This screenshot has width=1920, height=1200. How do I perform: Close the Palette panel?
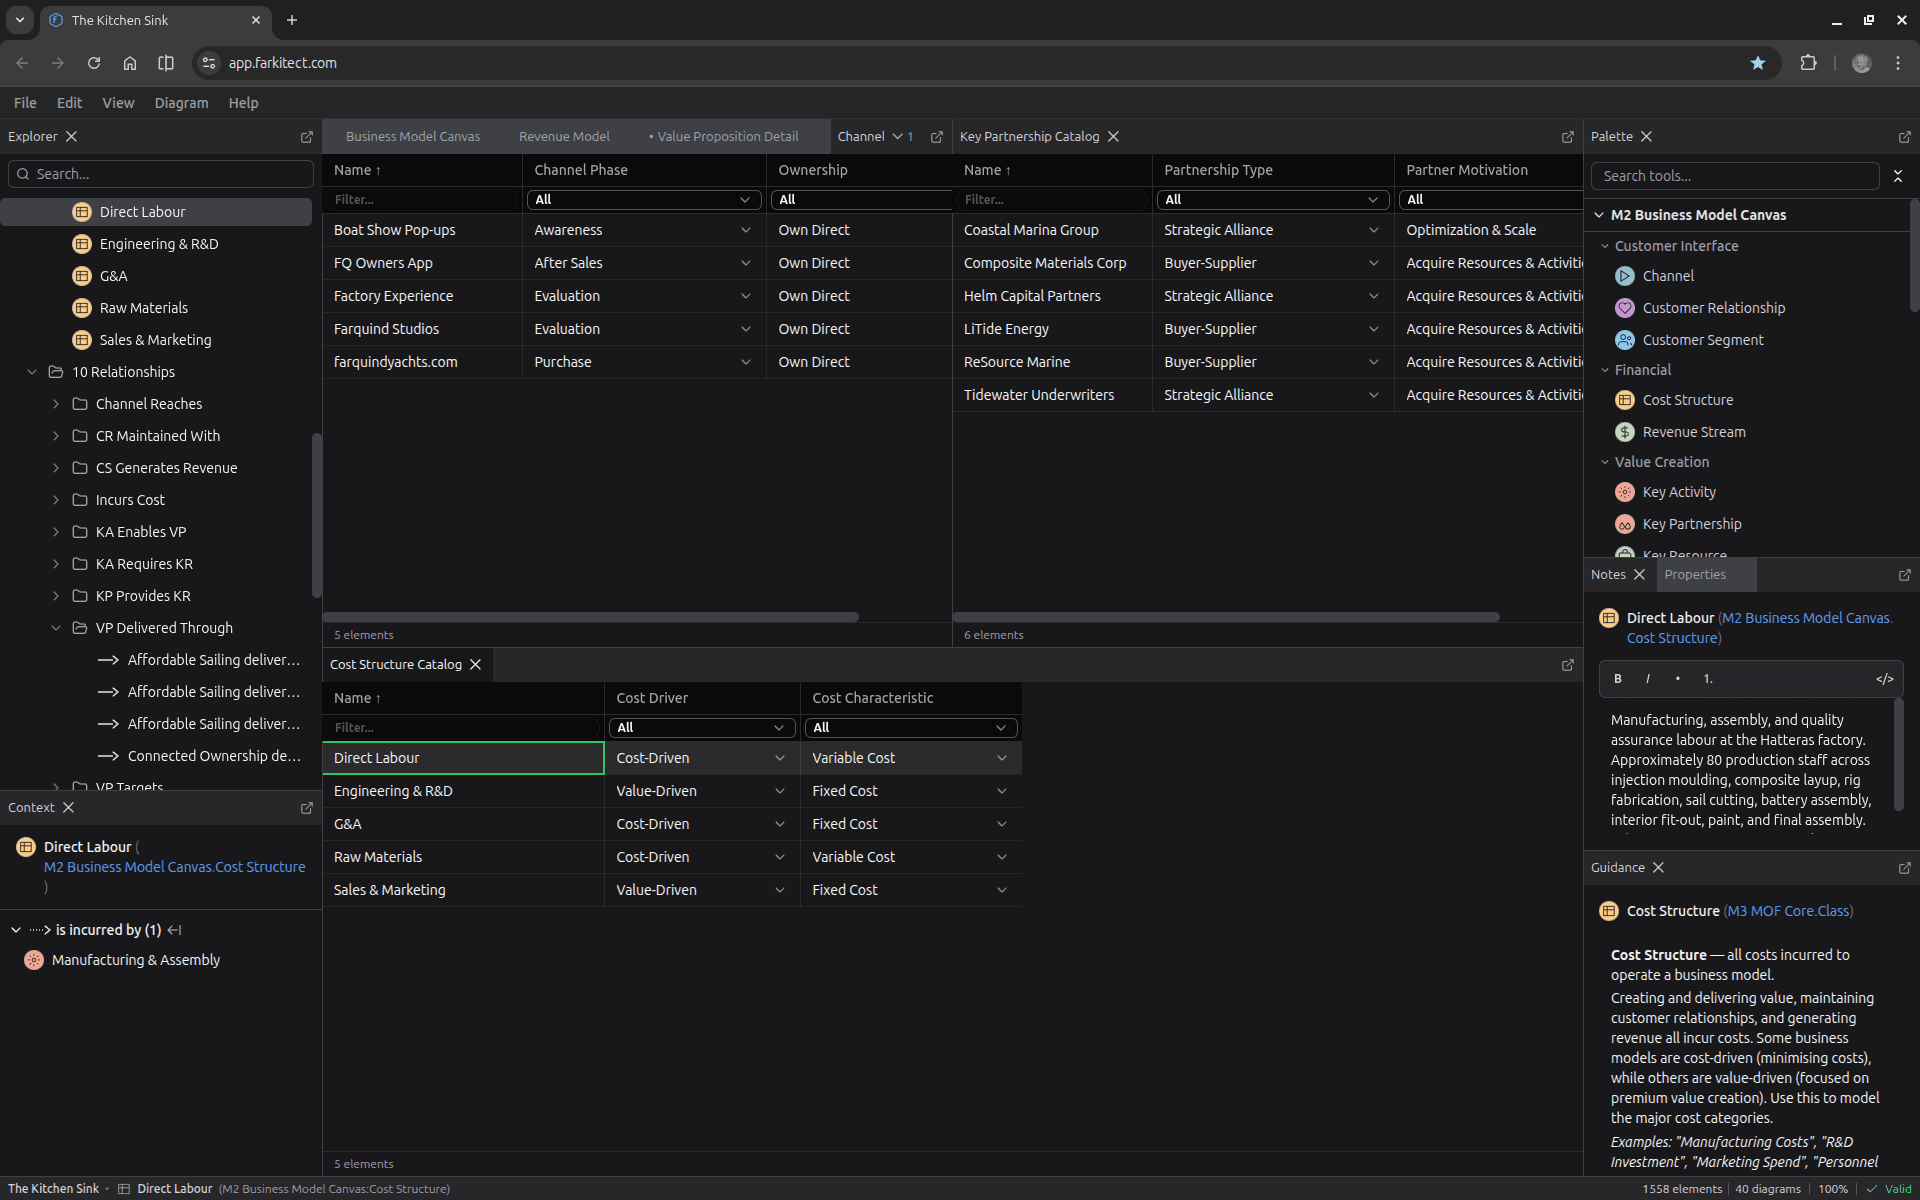(1646, 137)
